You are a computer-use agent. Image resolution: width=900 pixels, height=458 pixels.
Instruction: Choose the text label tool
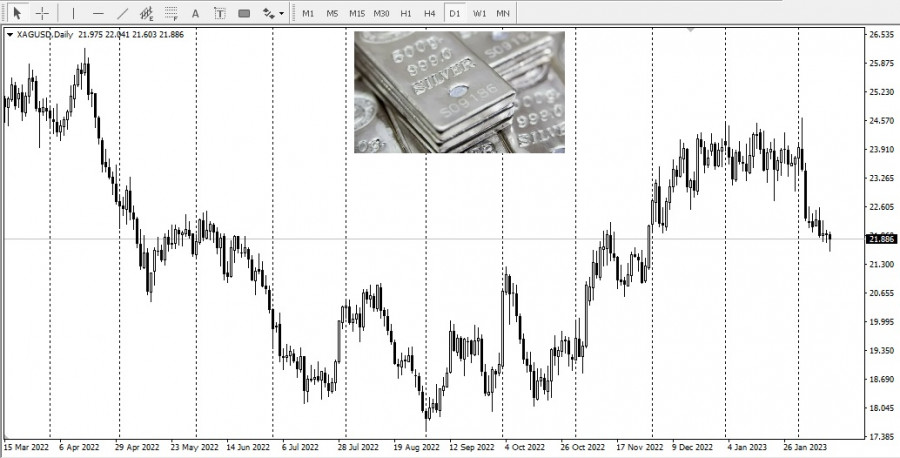point(219,13)
